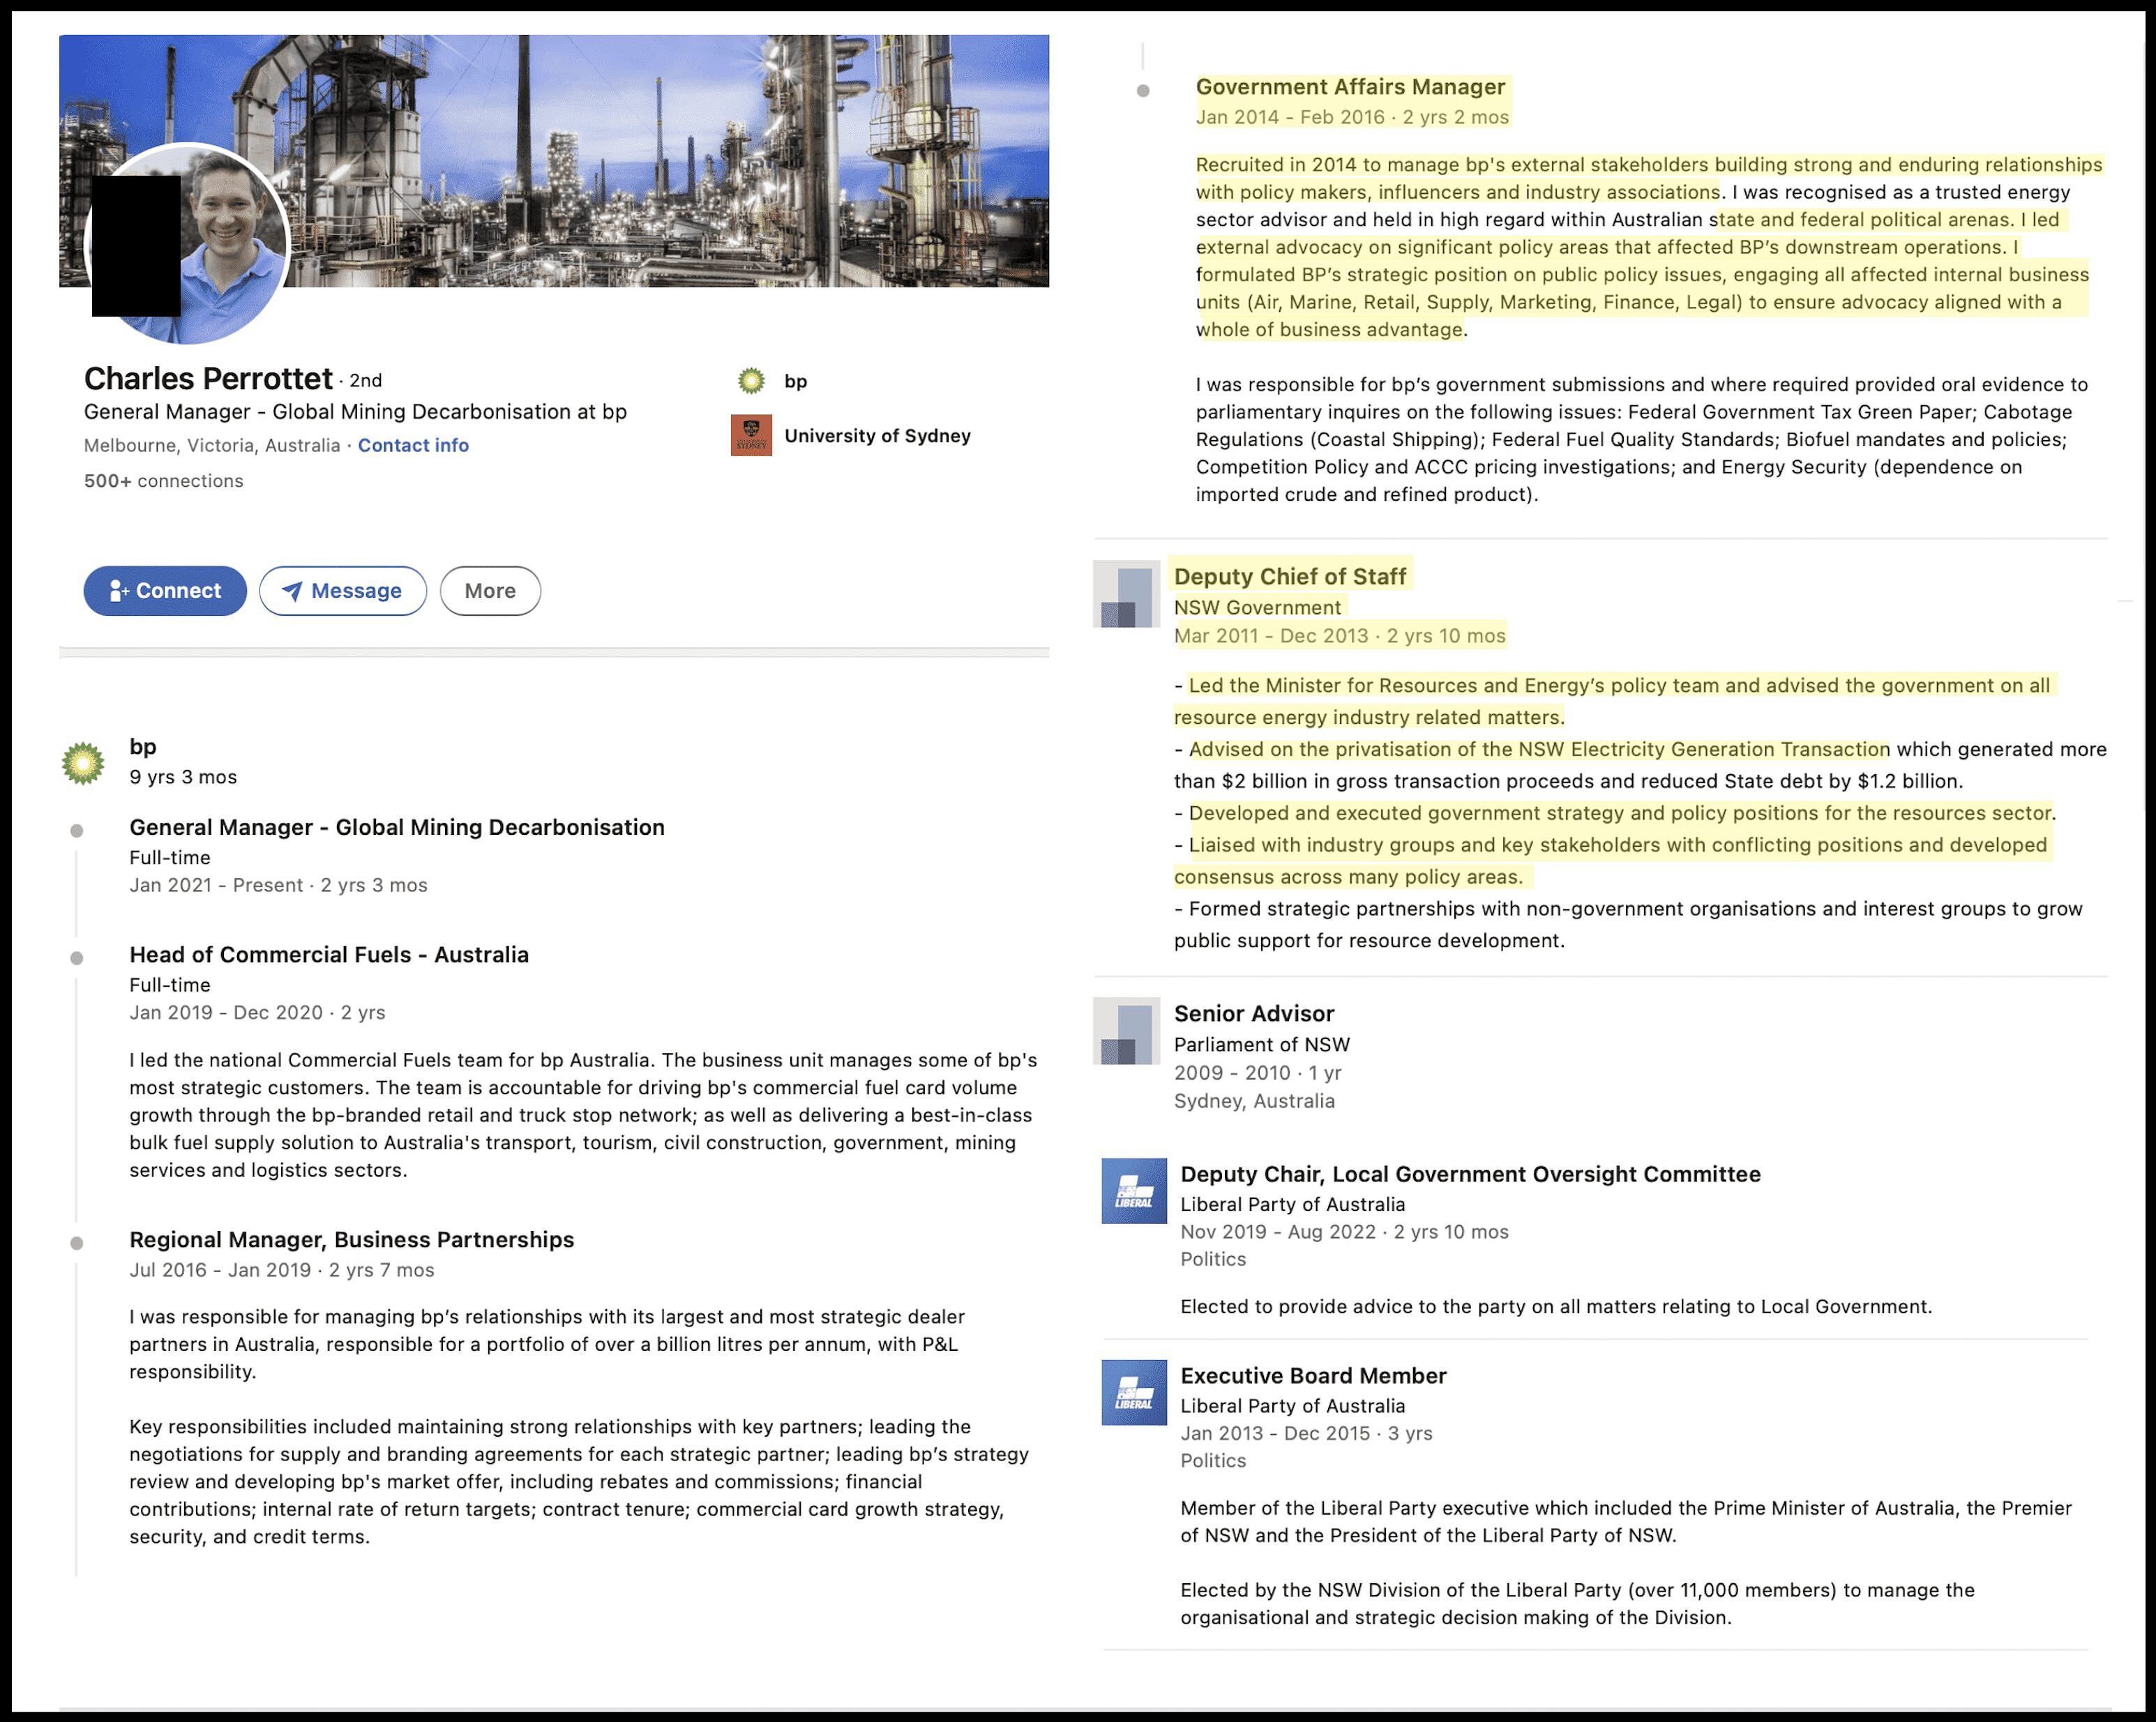Open the University of Sydney link

click(x=877, y=436)
